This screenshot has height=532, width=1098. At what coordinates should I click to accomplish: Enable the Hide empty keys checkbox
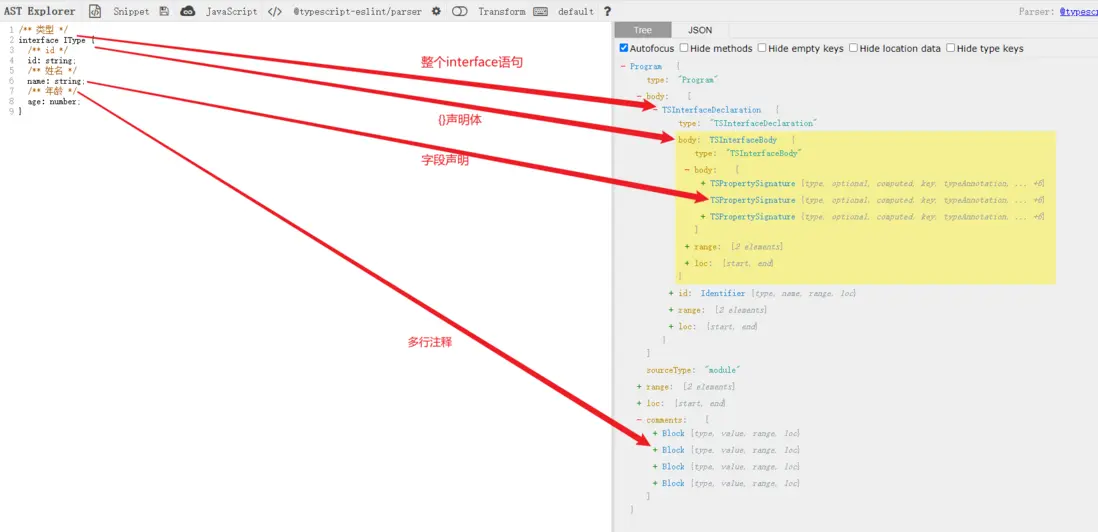tap(762, 48)
